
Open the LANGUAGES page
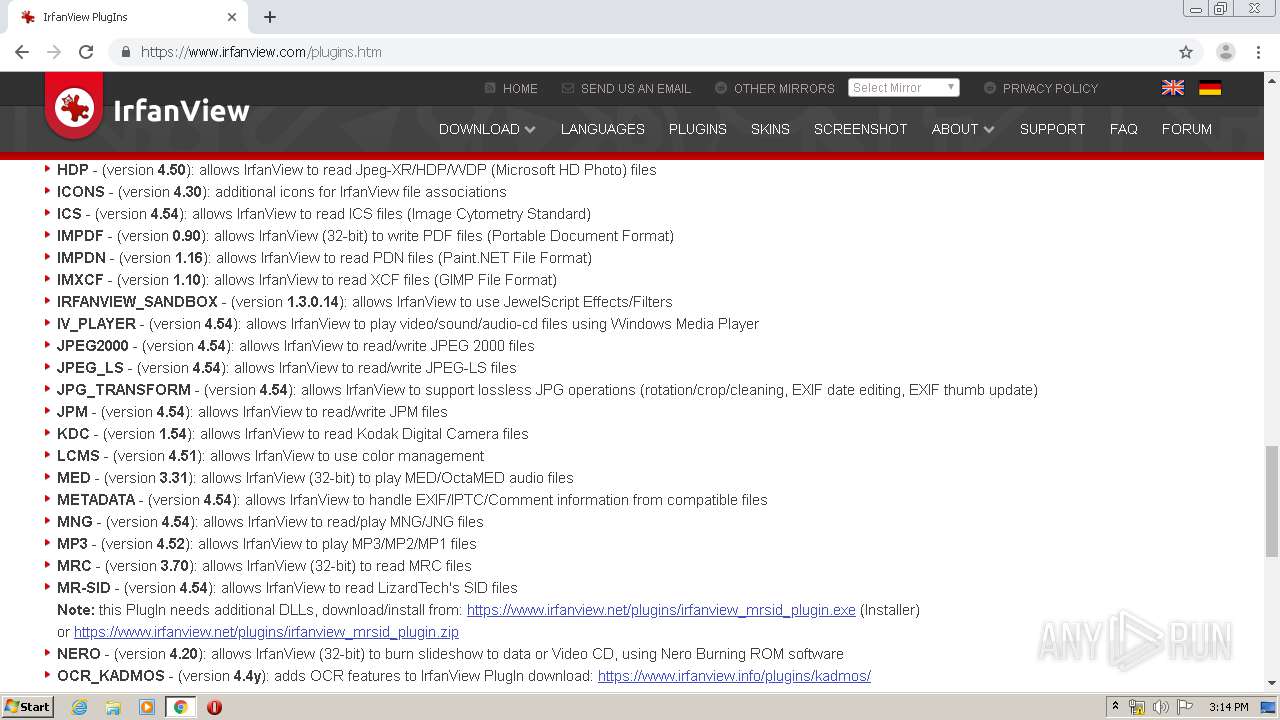(602, 129)
